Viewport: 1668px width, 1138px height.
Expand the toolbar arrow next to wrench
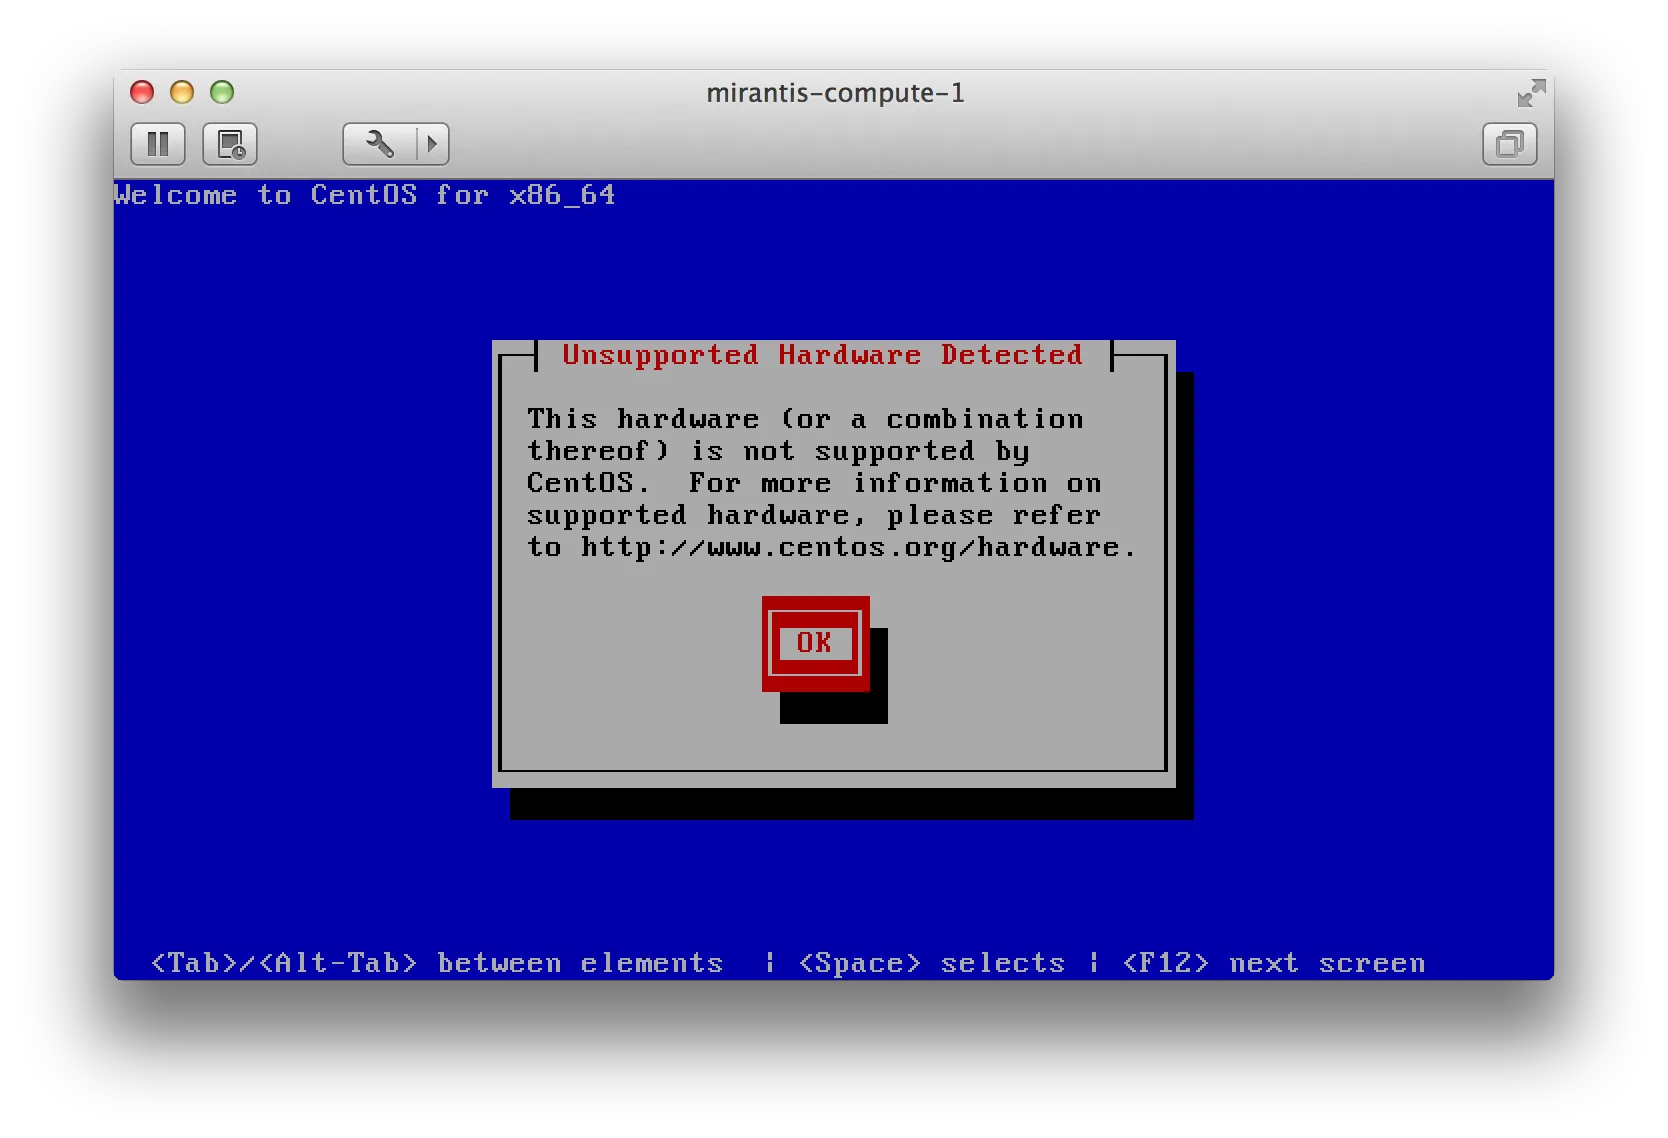tap(432, 144)
